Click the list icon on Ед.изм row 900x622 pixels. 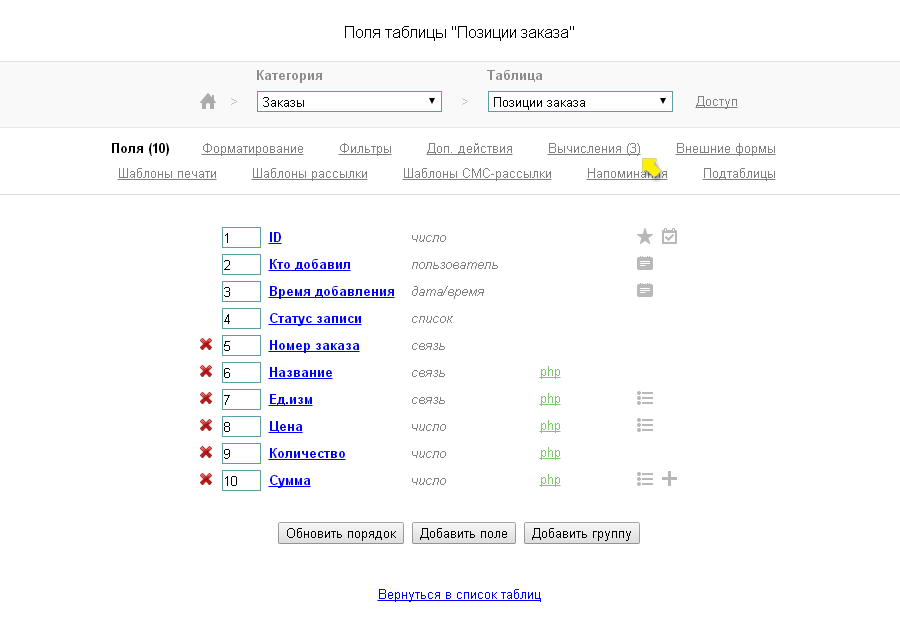[x=645, y=399]
